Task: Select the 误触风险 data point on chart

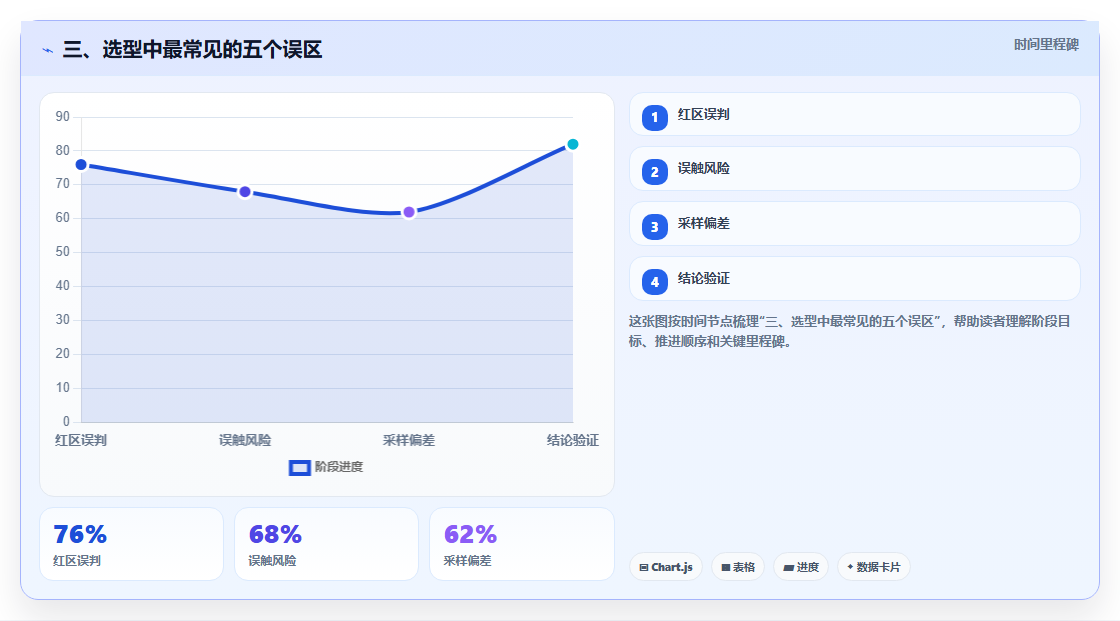Action: coord(245,192)
